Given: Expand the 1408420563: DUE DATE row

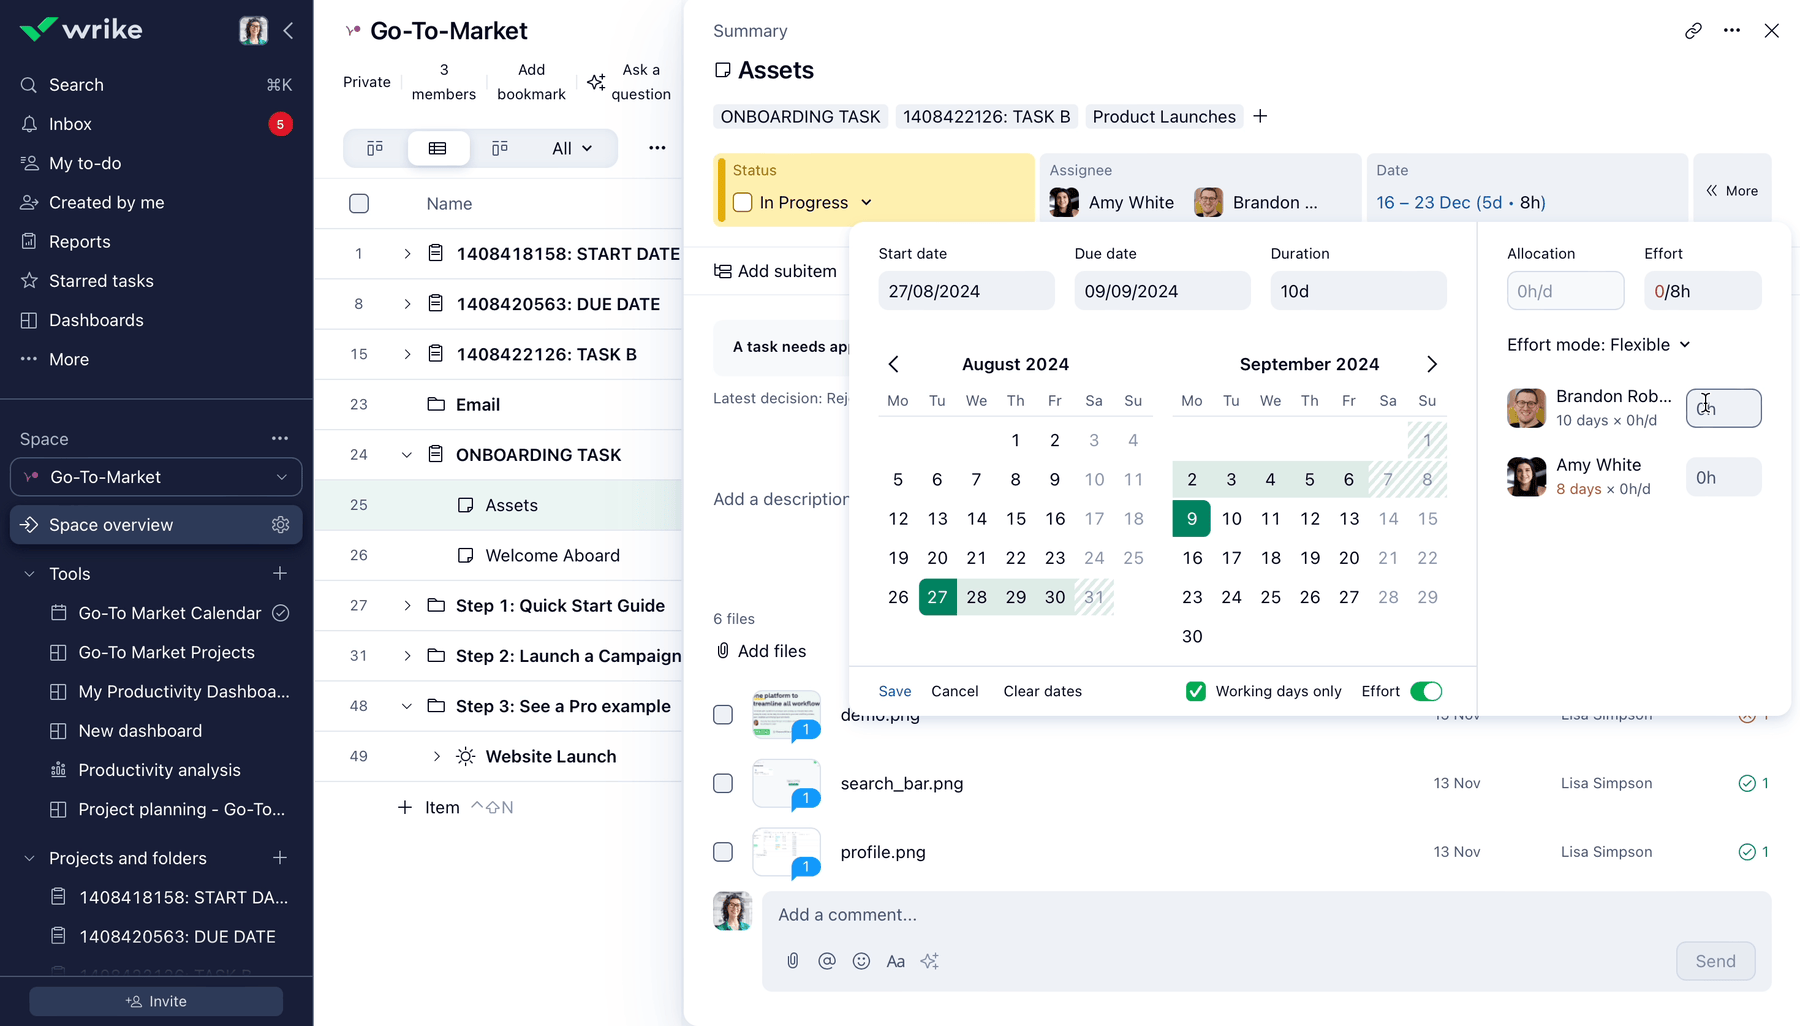Looking at the screenshot, I should coord(407,304).
